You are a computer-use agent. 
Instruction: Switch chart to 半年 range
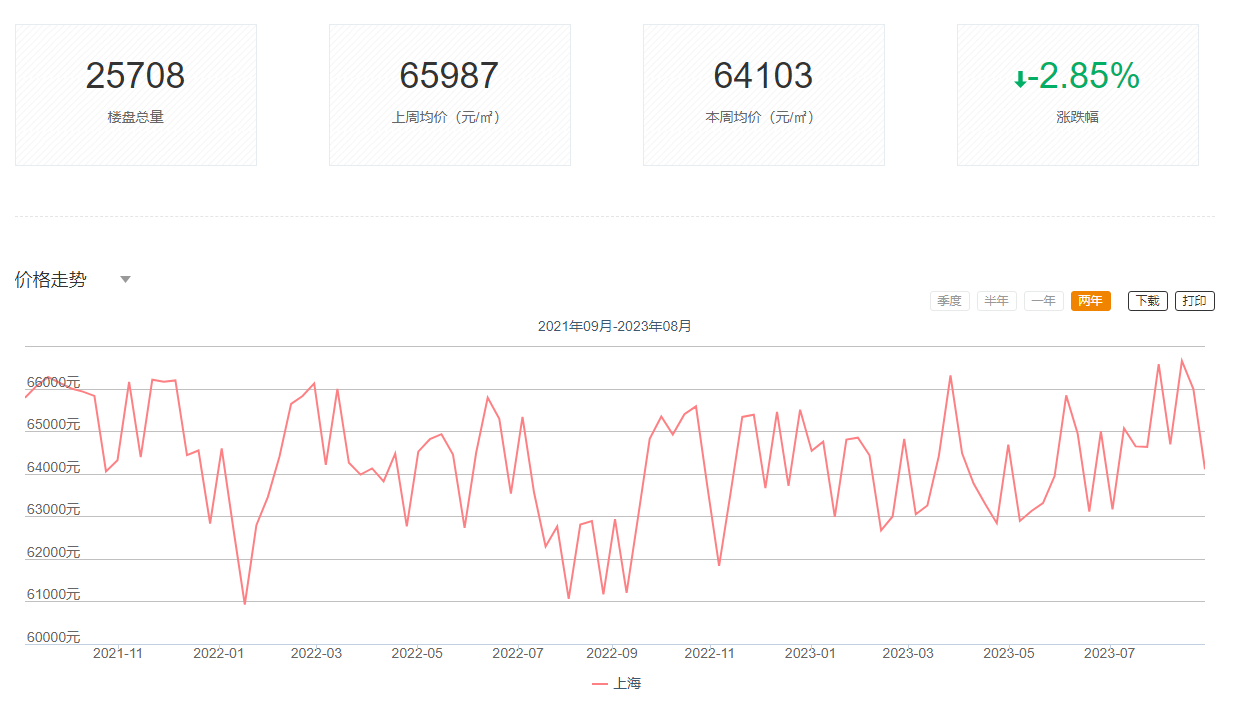[996, 301]
